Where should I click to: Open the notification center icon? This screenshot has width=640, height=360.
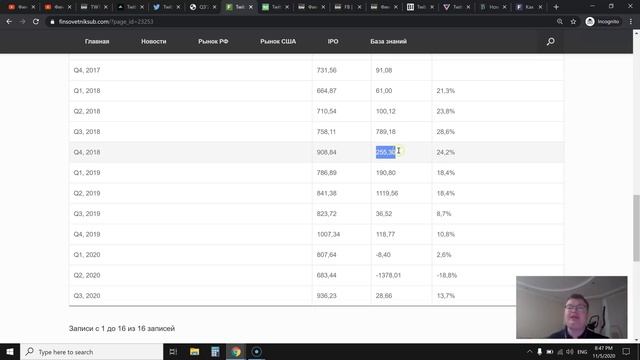pos(626,352)
